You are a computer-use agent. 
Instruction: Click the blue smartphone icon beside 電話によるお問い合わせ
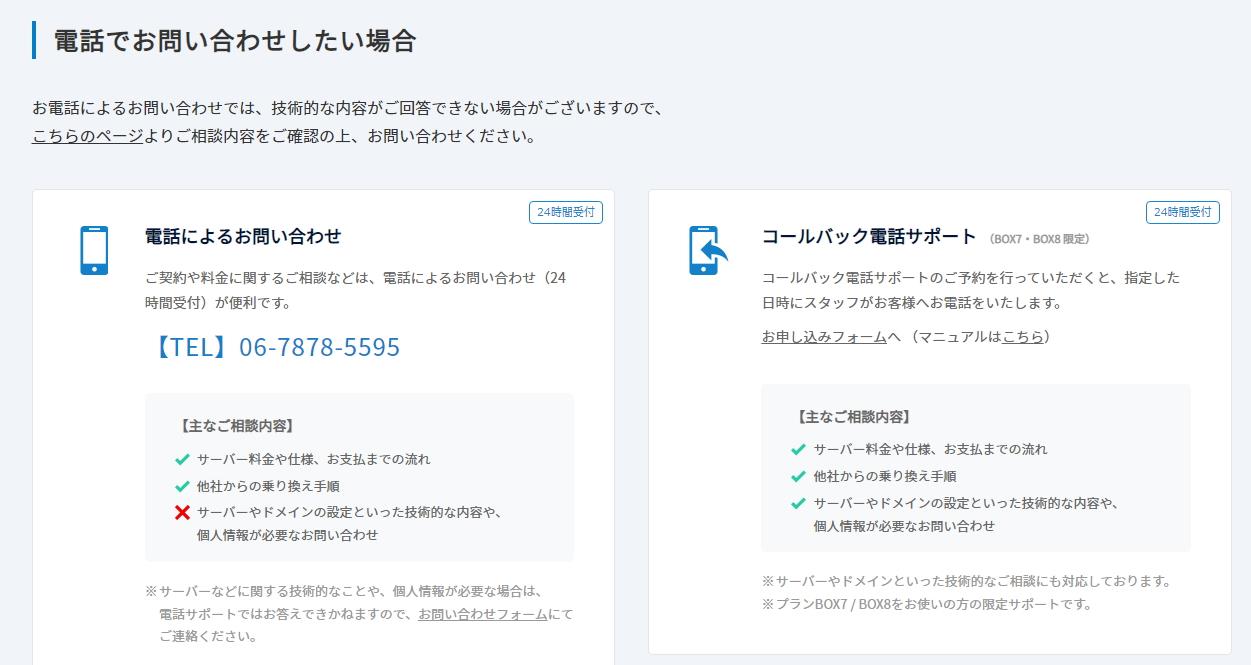[94, 248]
